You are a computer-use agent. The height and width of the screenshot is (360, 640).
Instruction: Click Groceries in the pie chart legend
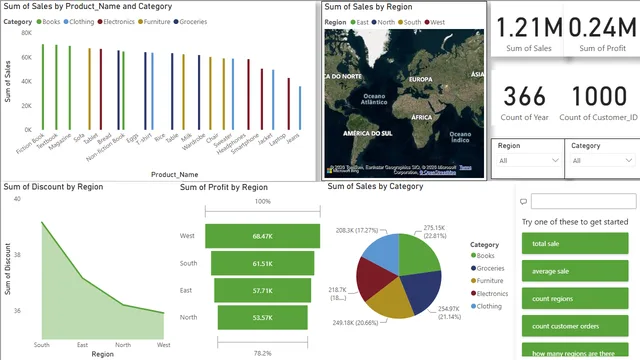pyautogui.click(x=487, y=268)
